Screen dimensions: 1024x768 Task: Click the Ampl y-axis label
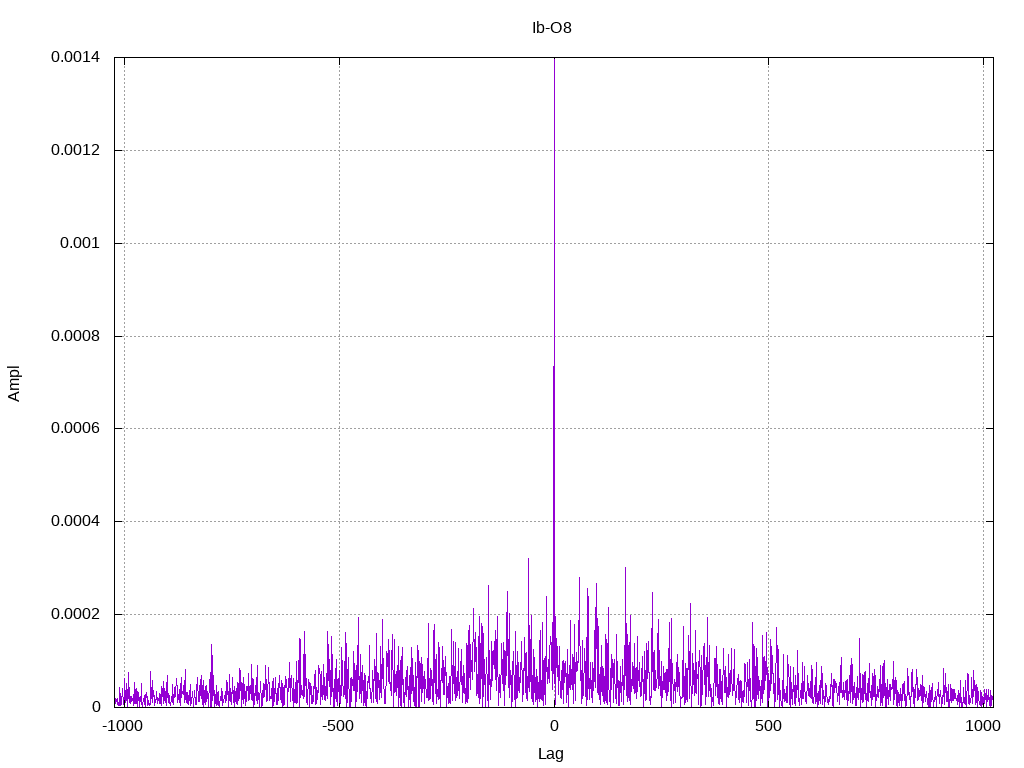[14, 383]
